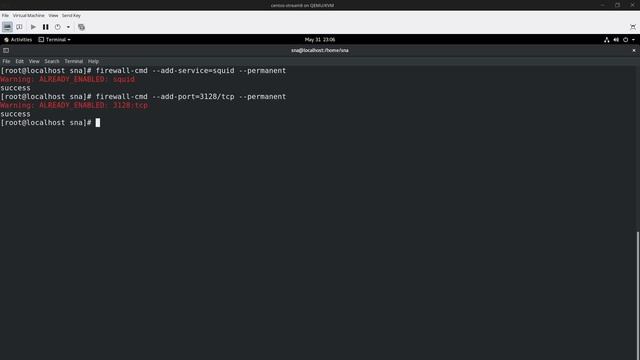Open clock showing May 31 23:06

pos(320,40)
